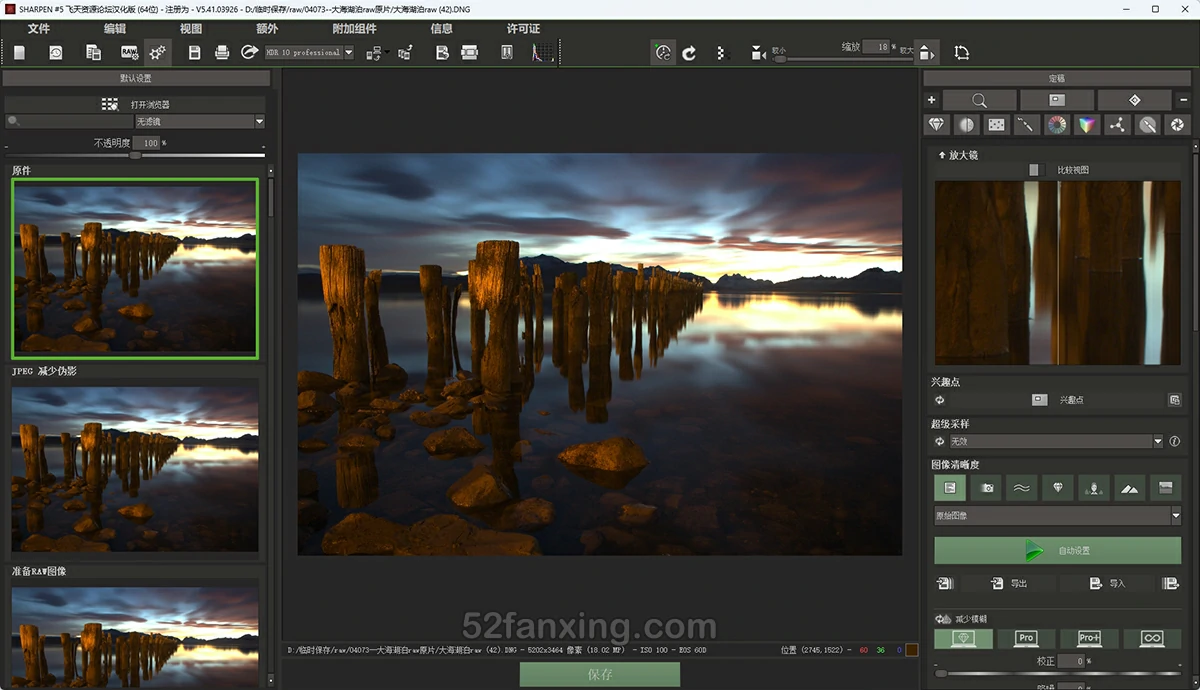Open the gears settings icon
This screenshot has height=690, width=1200.
(x=158, y=52)
